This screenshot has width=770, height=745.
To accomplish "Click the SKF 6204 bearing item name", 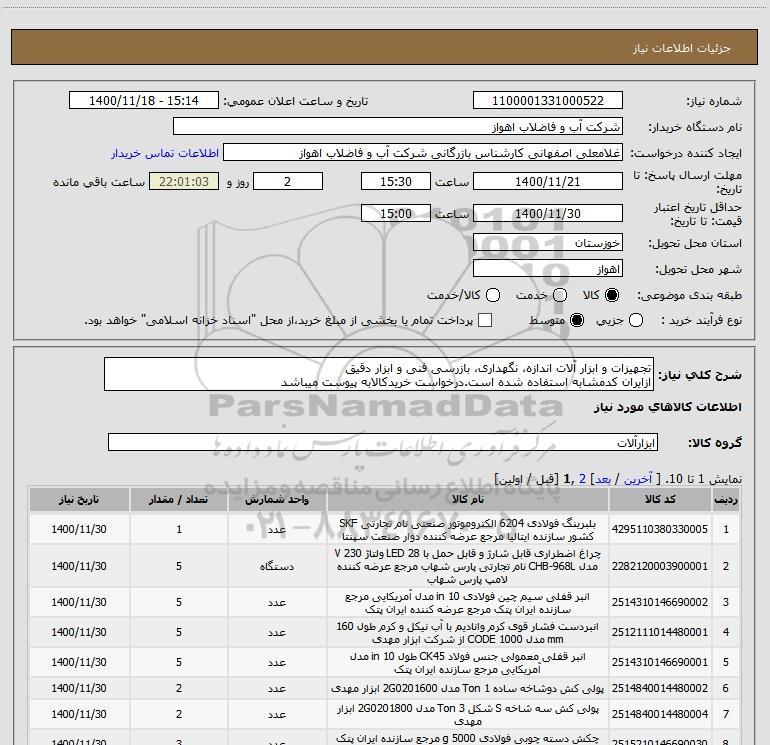I will coord(468,529).
